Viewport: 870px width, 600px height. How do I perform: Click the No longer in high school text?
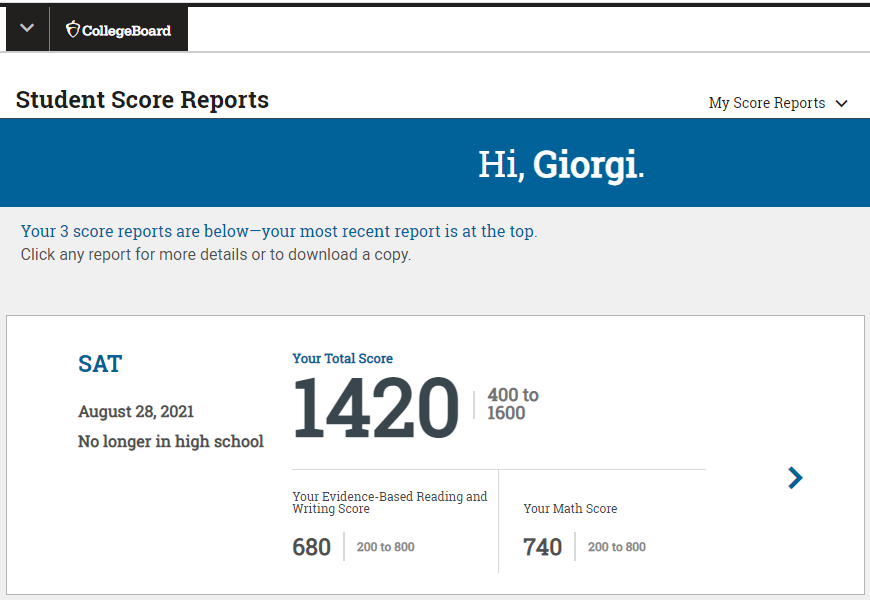coord(171,441)
